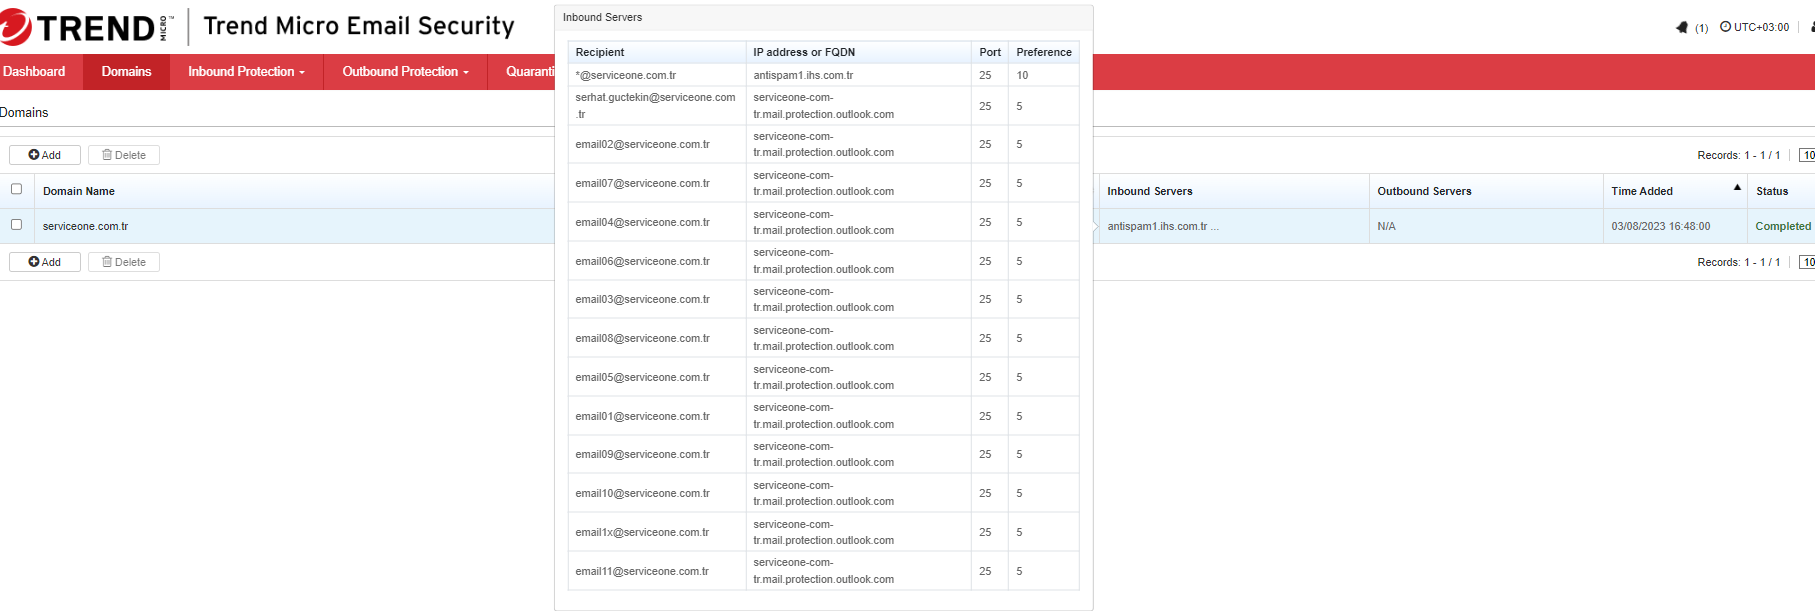Click the trash icon on the top Delete button
The image size is (1815, 611).
pos(107,155)
